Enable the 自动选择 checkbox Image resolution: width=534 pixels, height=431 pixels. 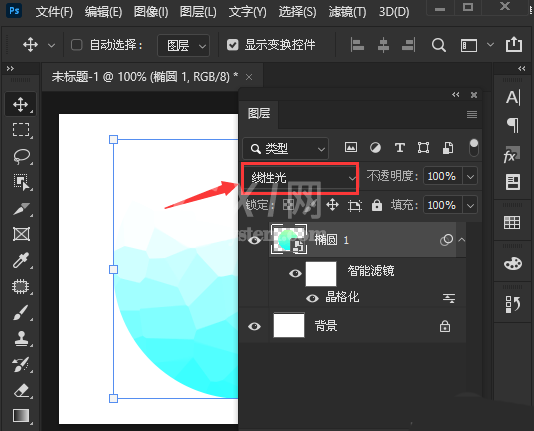coord(76,45)
